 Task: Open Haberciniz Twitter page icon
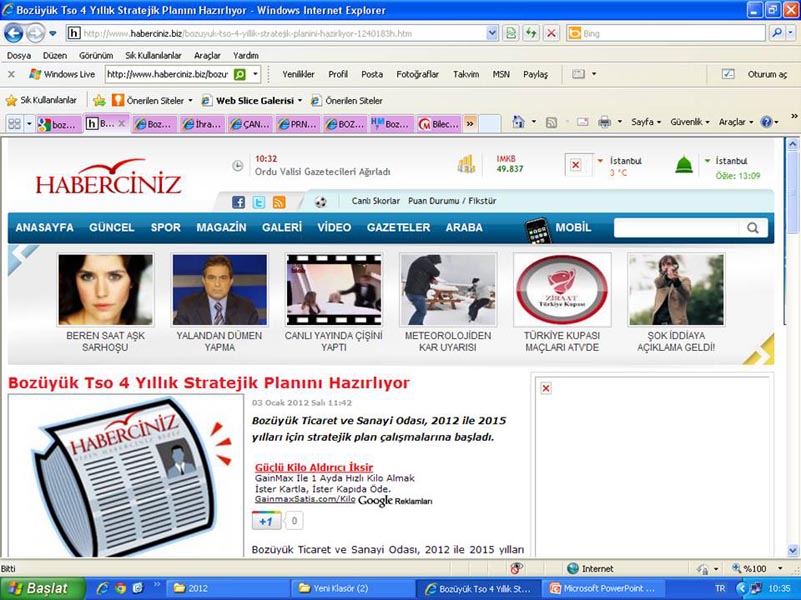point(259,202)
